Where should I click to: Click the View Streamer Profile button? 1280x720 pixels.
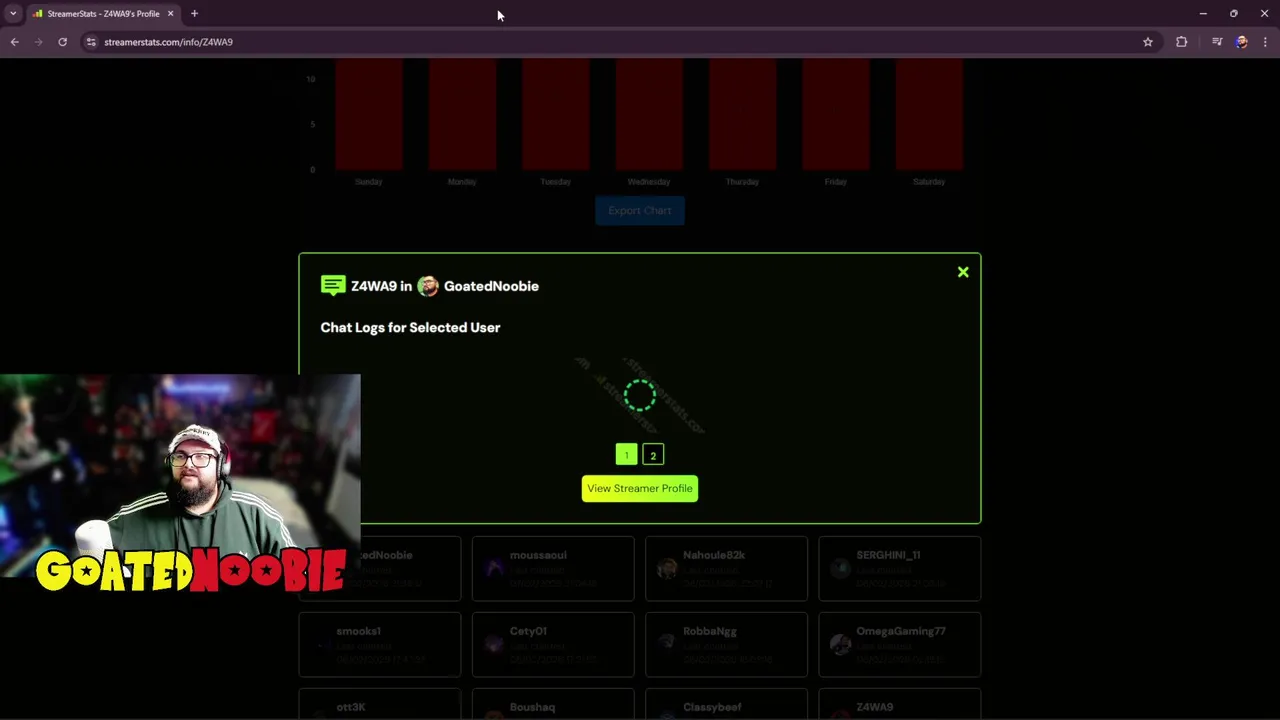pyautogui.click(x=640, y=488)
